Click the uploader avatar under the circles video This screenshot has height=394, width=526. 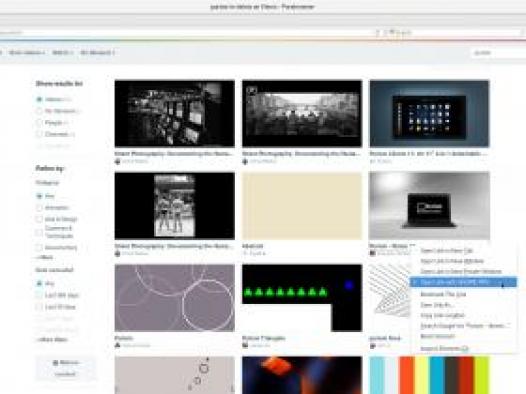point(117,345)
